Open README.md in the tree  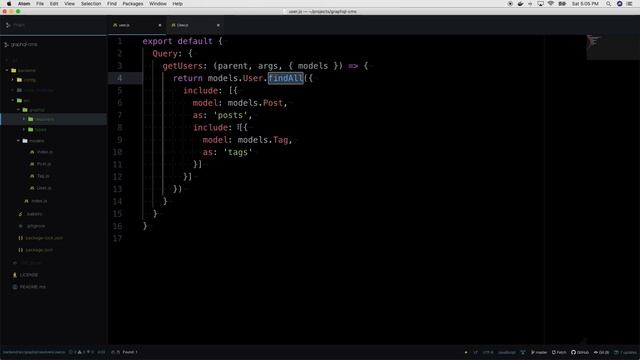point(33,287)
